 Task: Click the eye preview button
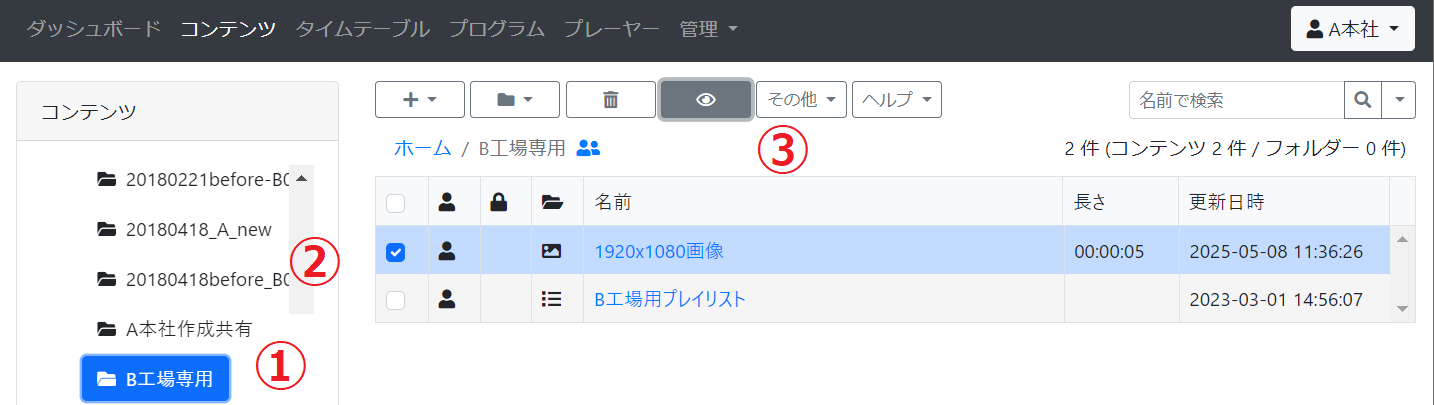(x=706, y=100)
